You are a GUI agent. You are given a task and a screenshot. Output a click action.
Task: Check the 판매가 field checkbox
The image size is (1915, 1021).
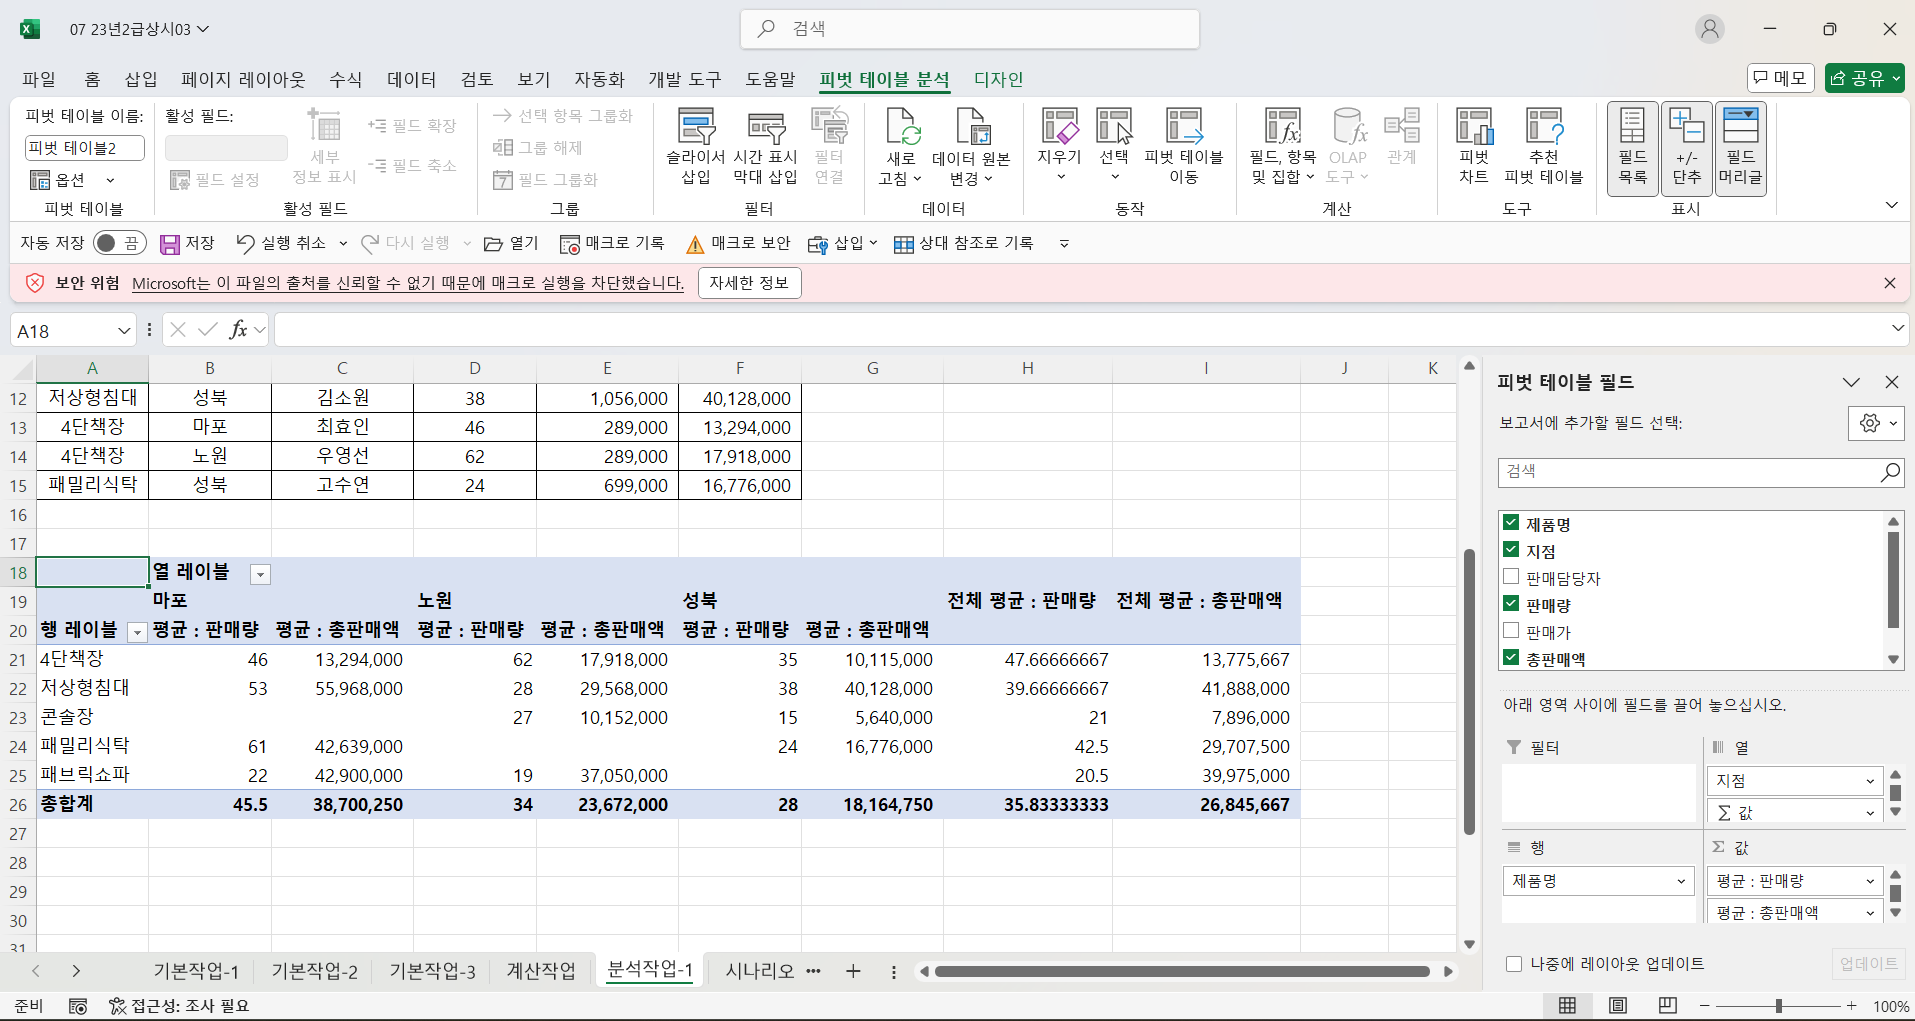[x=1511, y=631]
